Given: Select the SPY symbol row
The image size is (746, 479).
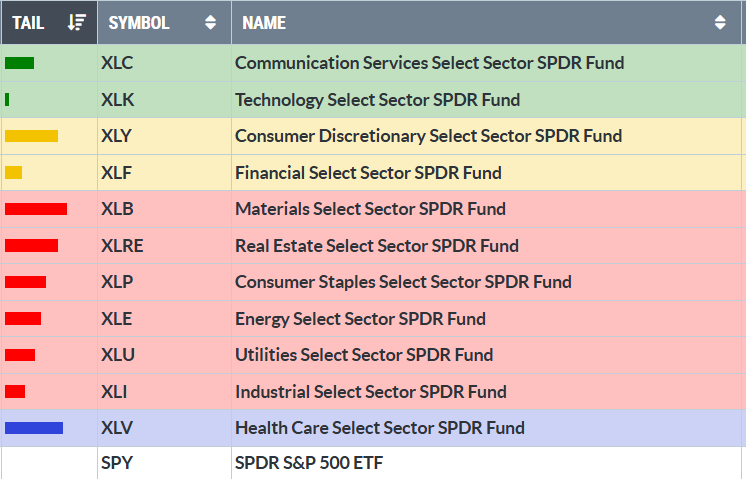Looking at the screenshot, I should pos(116,464).
